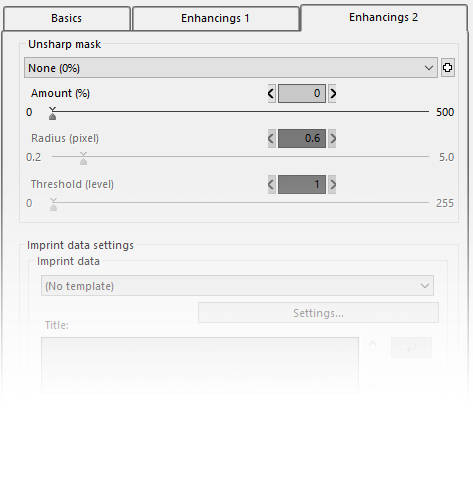Image resolution: width=473 pixels, height=479 pixels.
Task: Decrease Threshold (level) with the left arrow
Action: point(271,184)
